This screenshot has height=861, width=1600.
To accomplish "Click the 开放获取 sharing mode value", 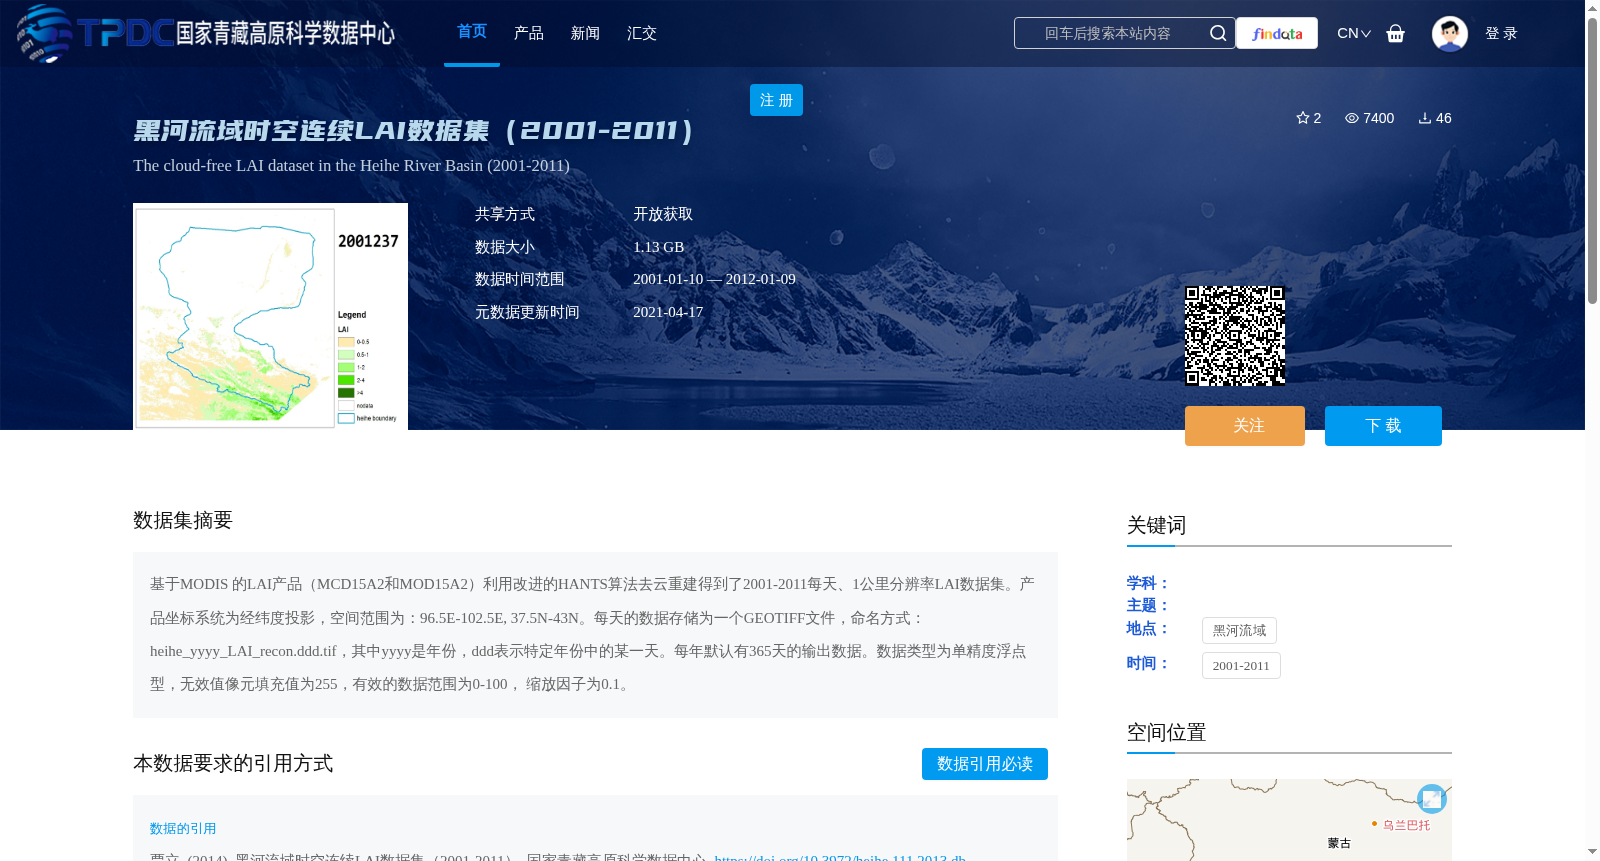I will tap(663, 214).
